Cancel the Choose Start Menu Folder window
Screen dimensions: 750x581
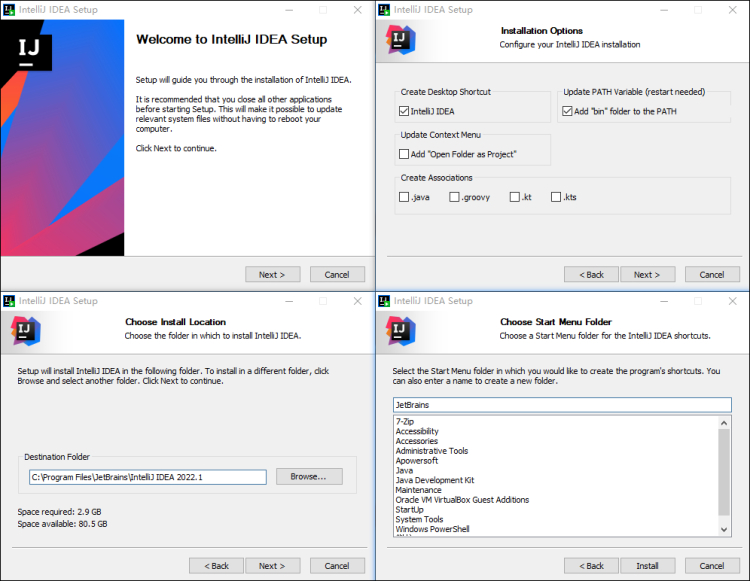click(712, 566)
